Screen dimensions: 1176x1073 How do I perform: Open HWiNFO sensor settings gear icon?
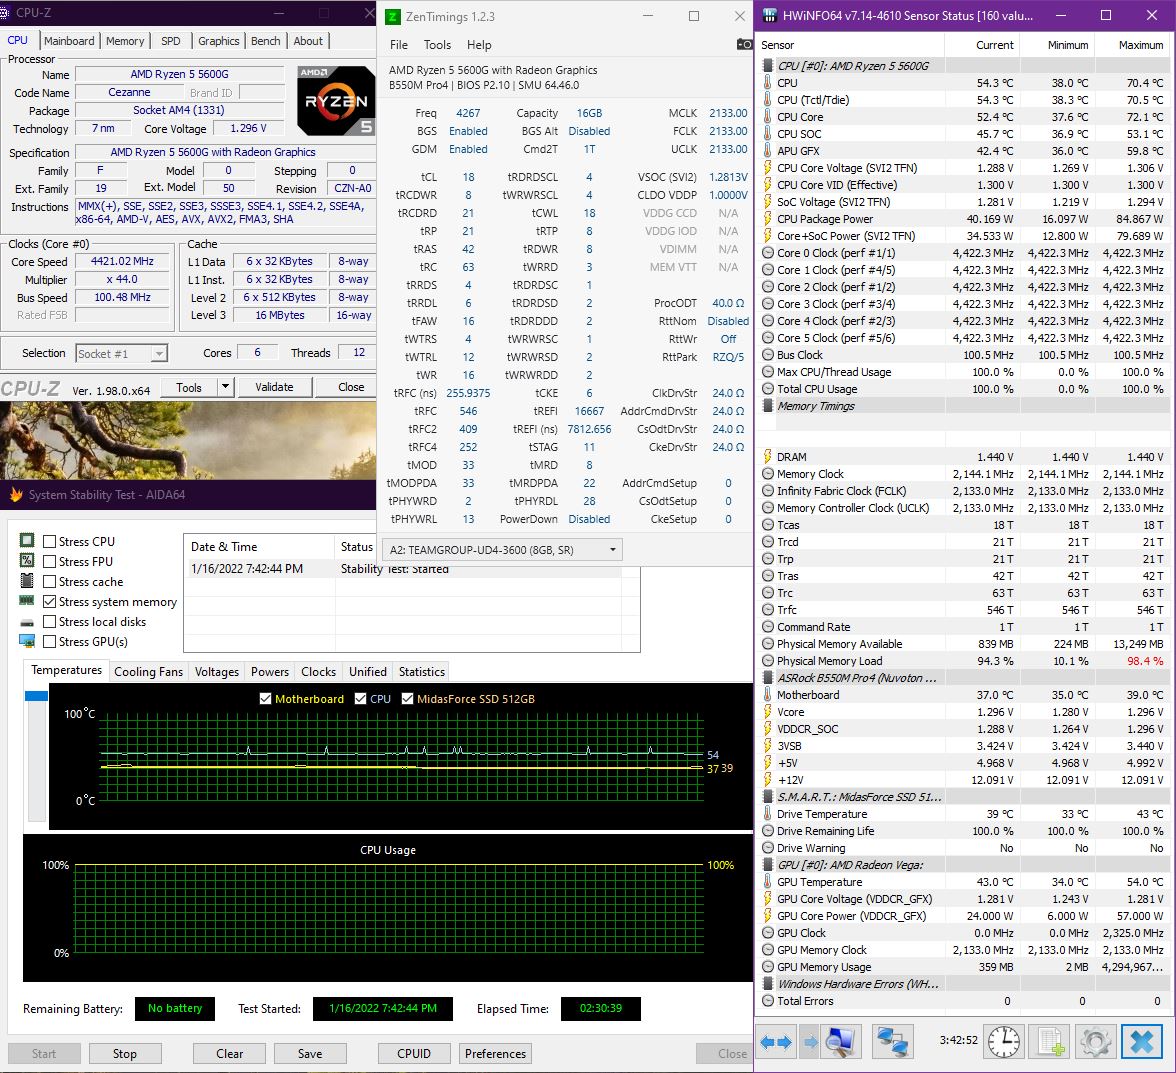pos(1095,1042)
